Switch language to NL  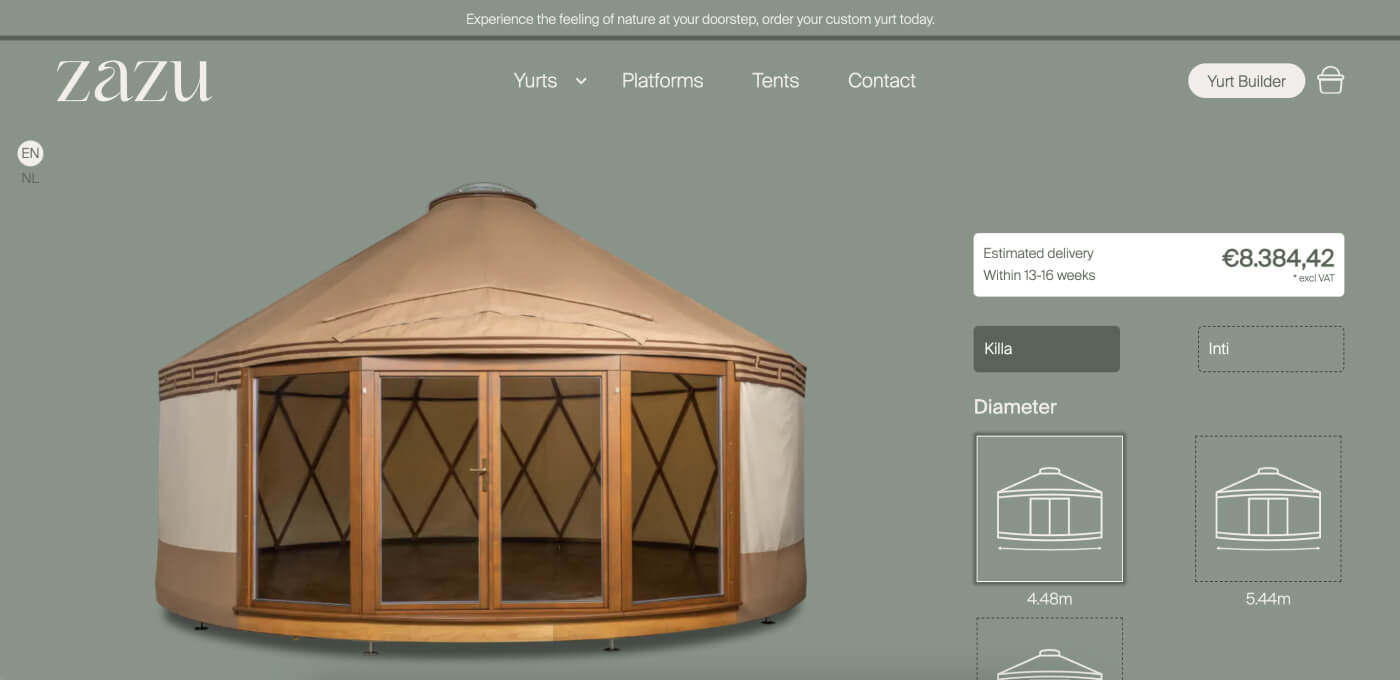[x=30, y=177]
